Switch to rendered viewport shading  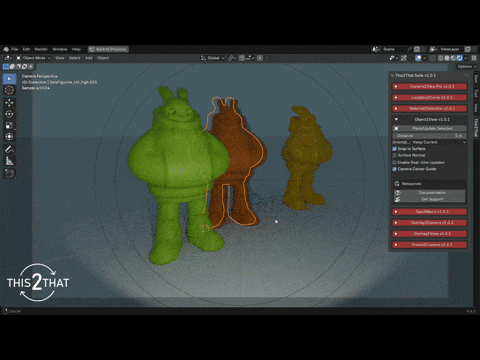pyautogui.click(x=460, y=58)
